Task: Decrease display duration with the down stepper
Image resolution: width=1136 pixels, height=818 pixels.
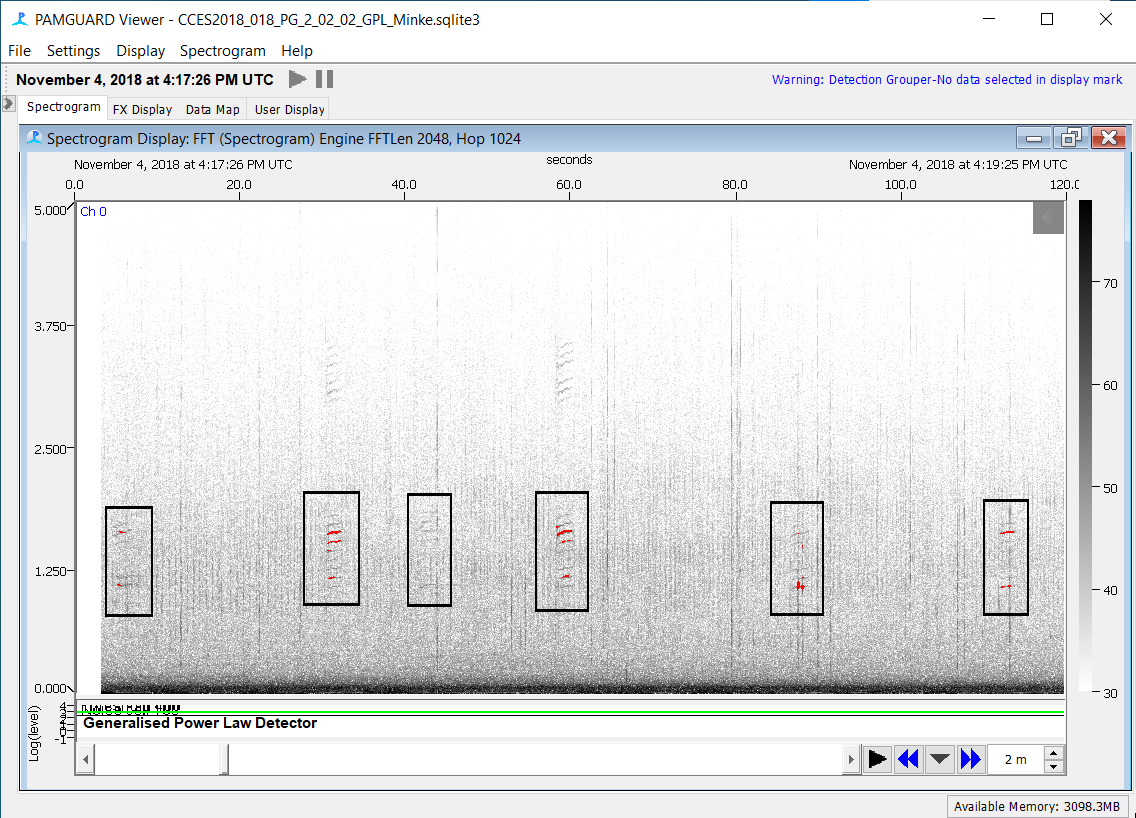Action: click(1053, 766)
